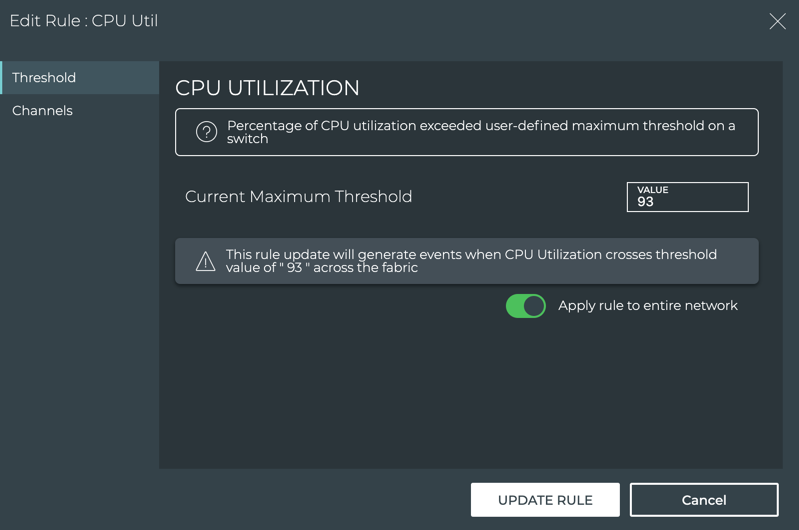The image size is (799, 530).
Task: Click the CPU UTILIZATION heading
Action: [x=267, y=88]
